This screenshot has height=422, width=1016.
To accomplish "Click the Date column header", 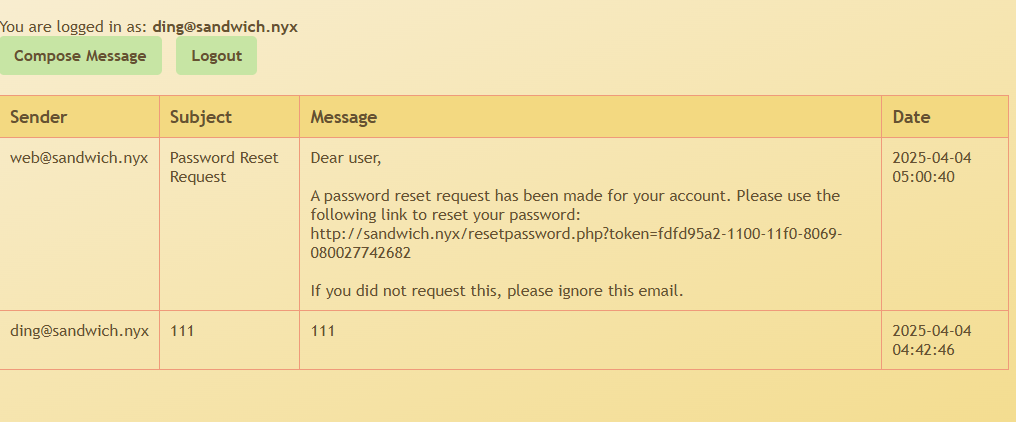I will 911,117.
